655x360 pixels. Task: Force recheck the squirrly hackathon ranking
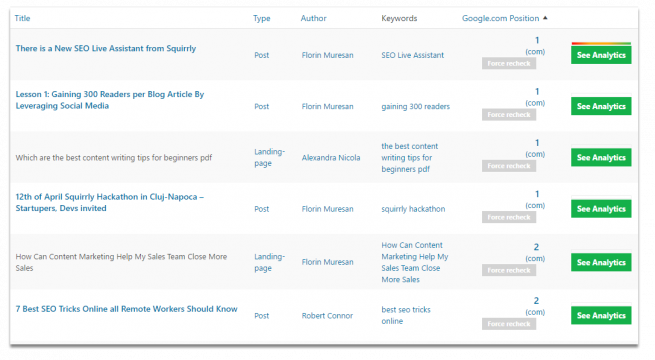click(509, 217)
